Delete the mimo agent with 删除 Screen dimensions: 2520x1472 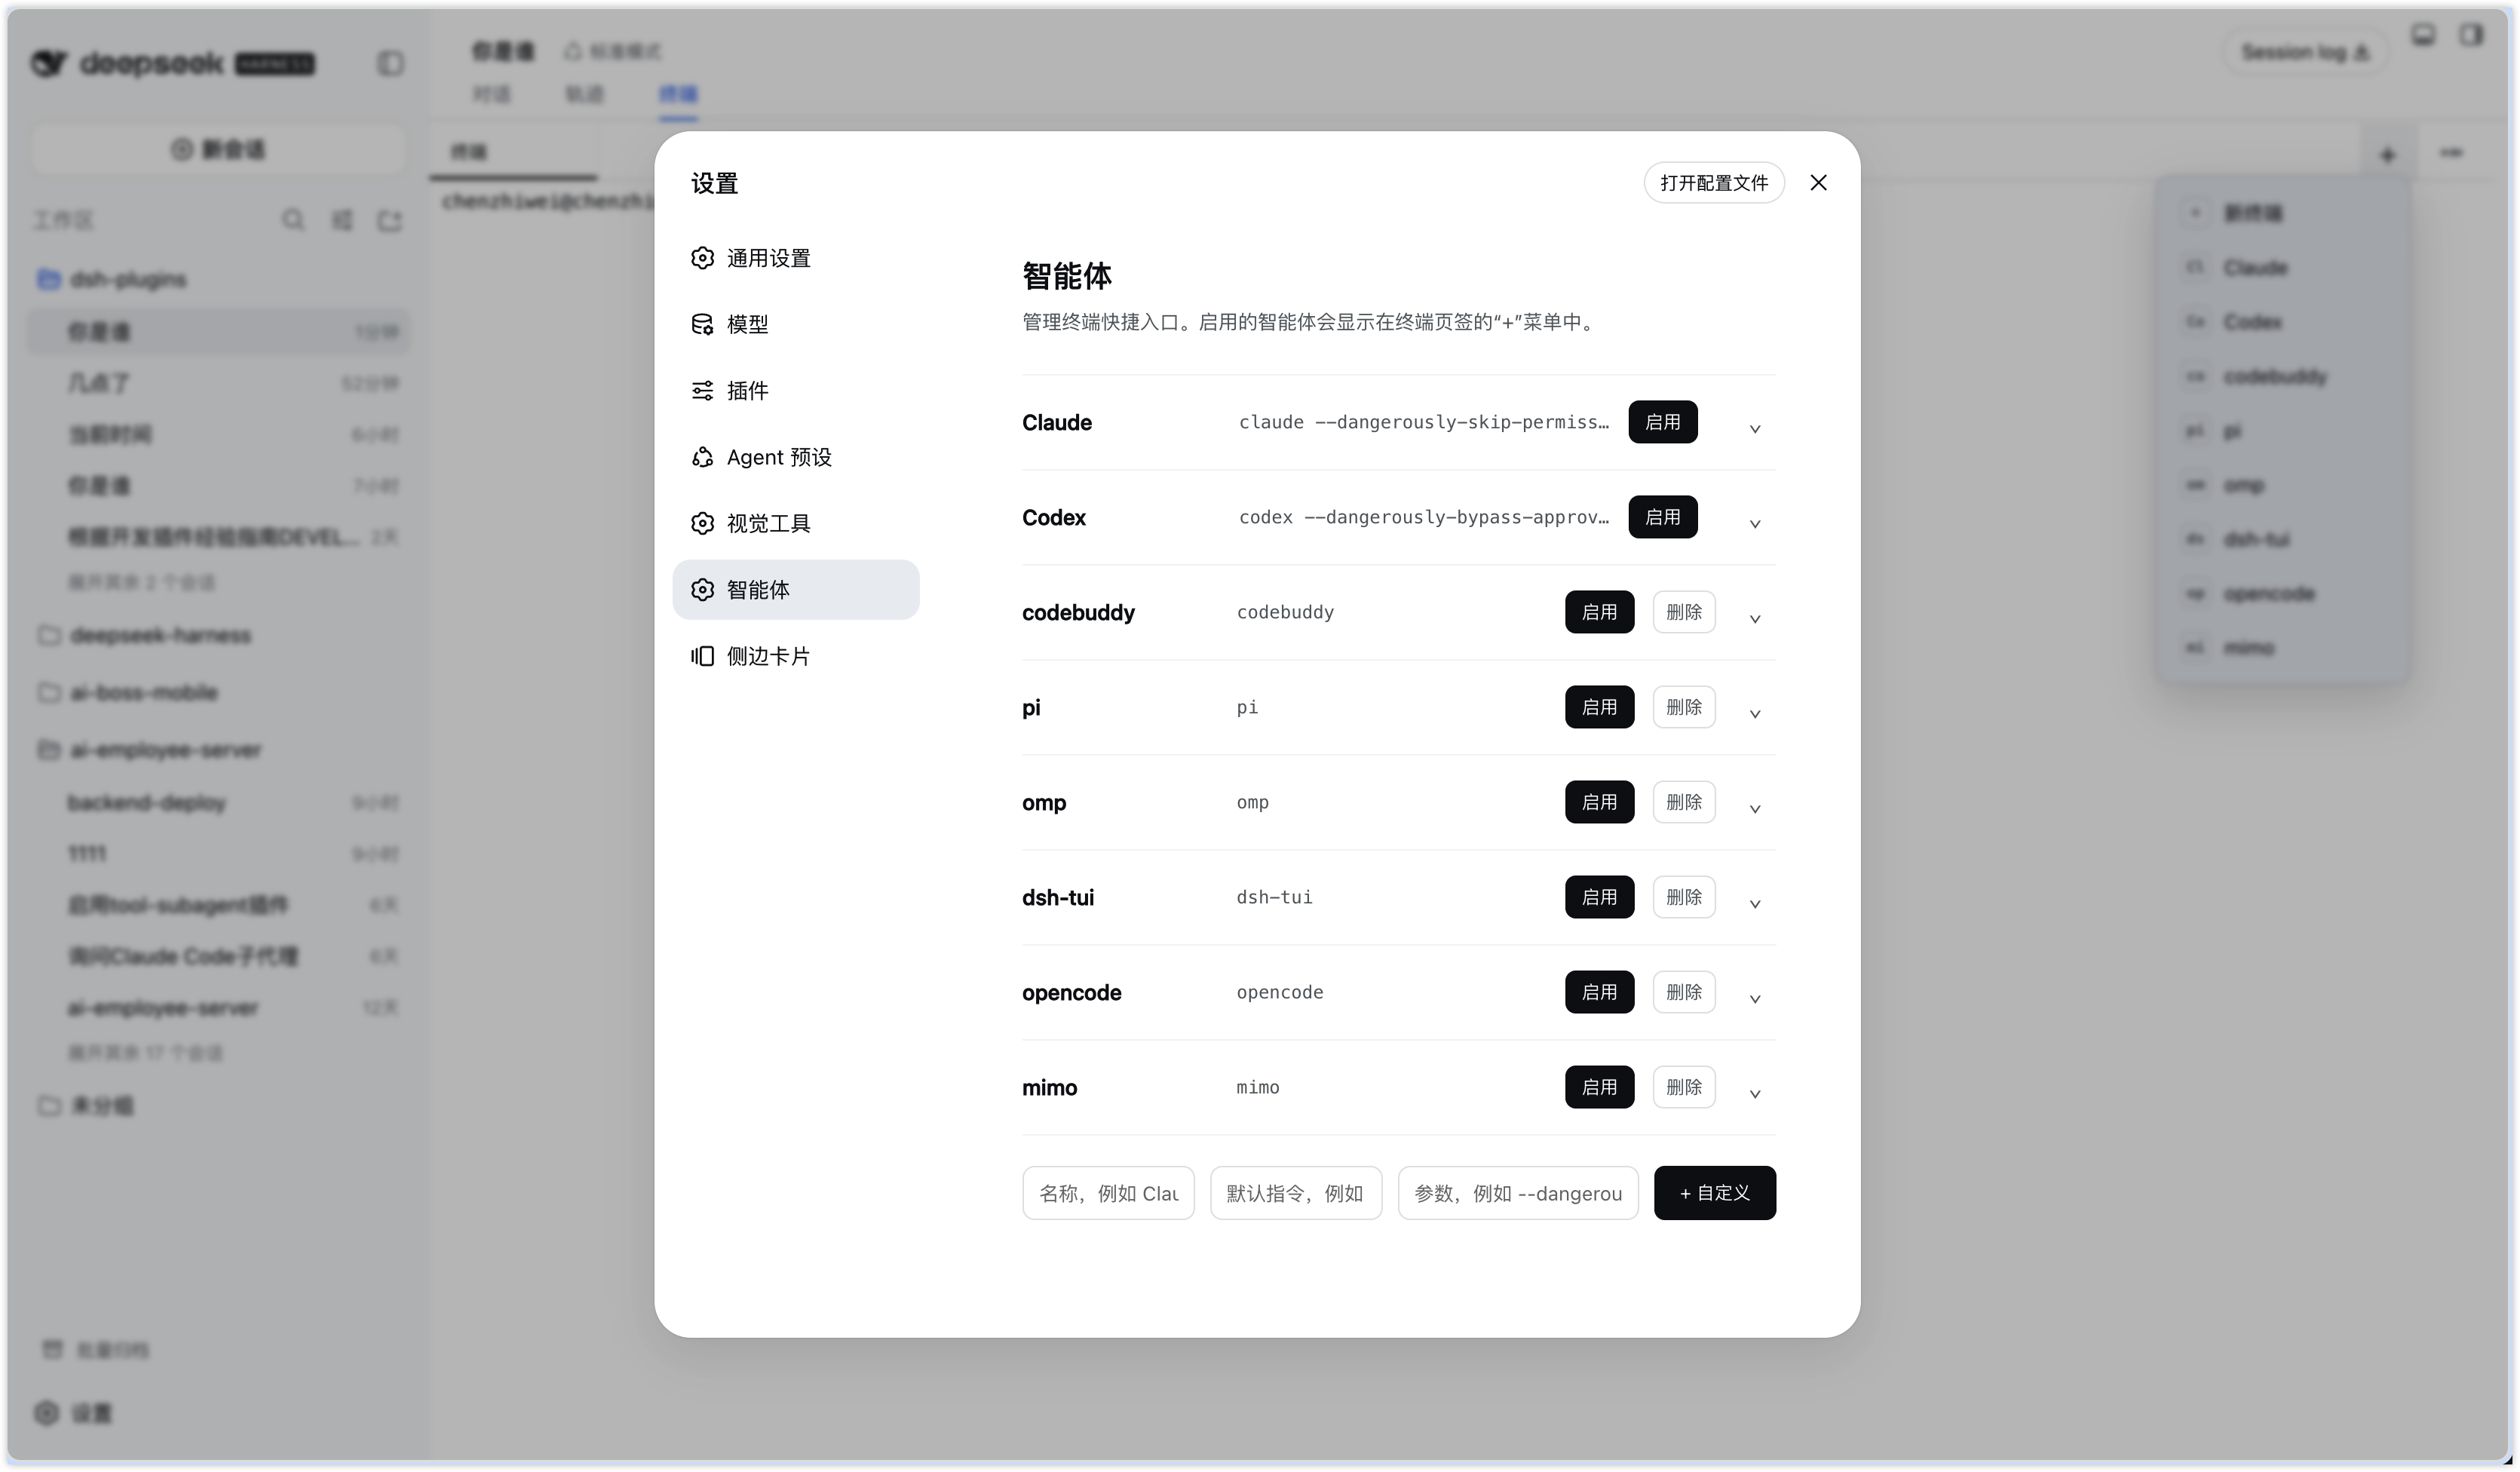[x=1684, y=1087]
